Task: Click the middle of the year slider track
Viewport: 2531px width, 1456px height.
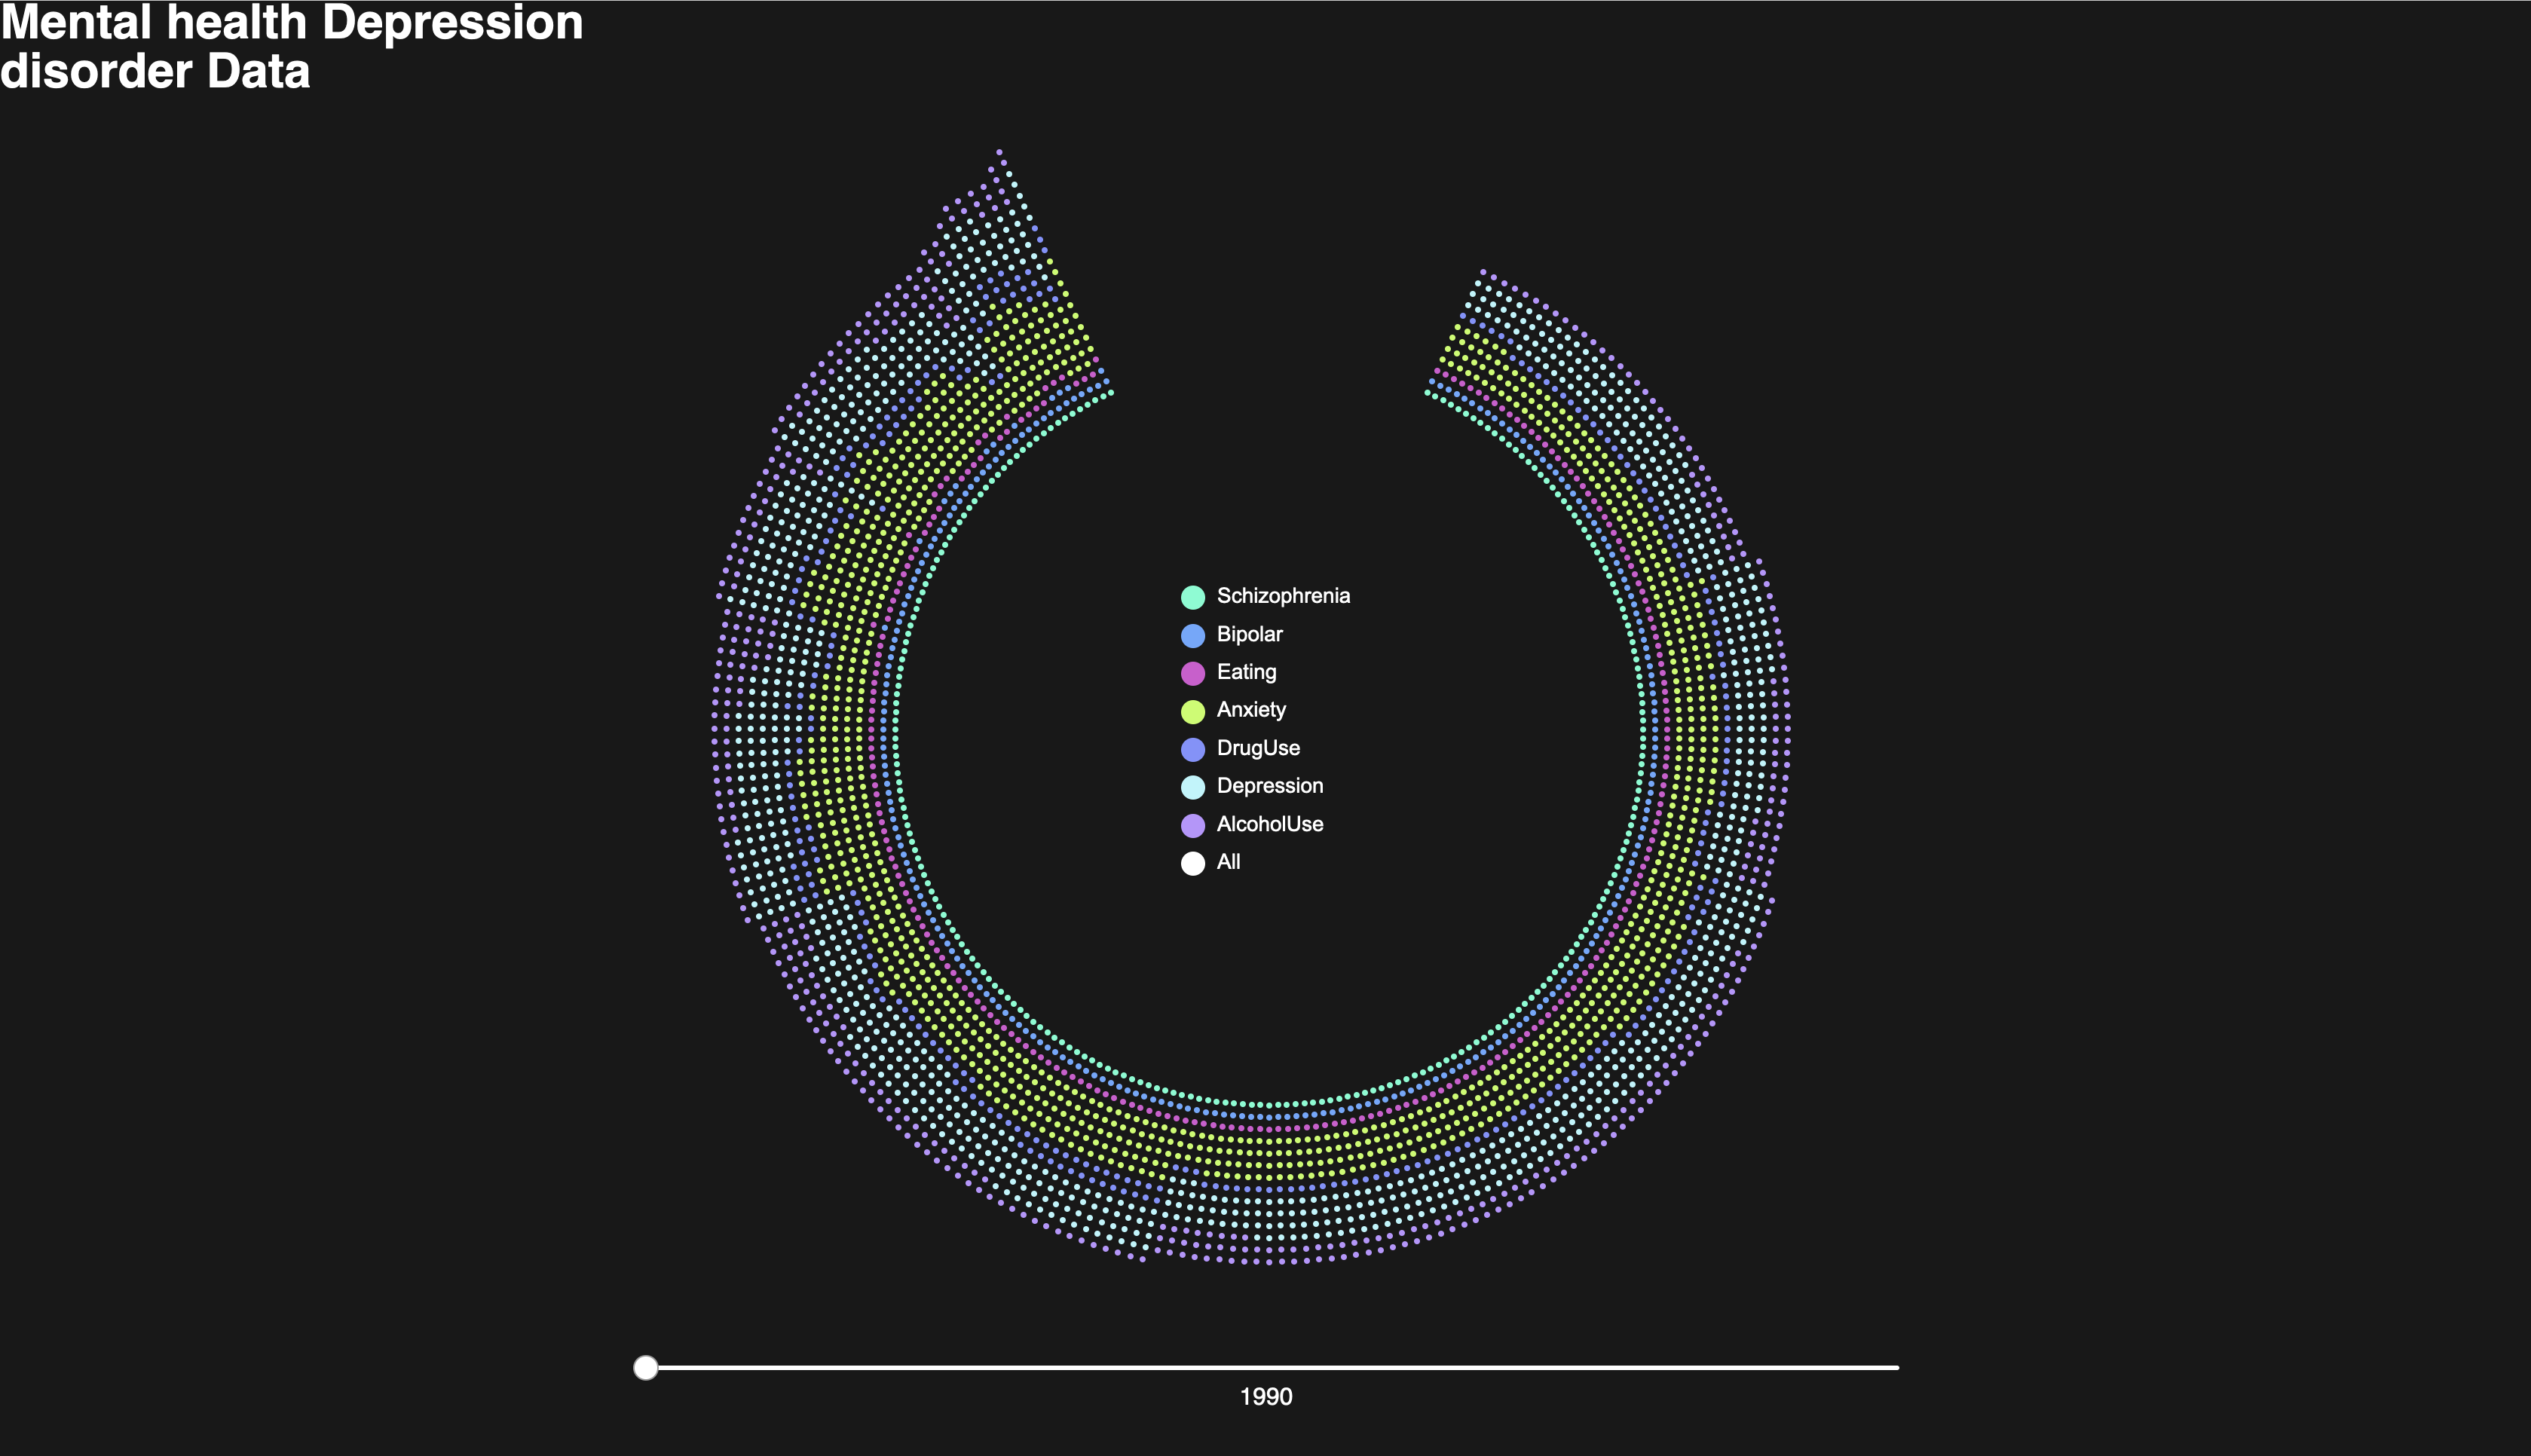Action: [x=1272, y=1367]
